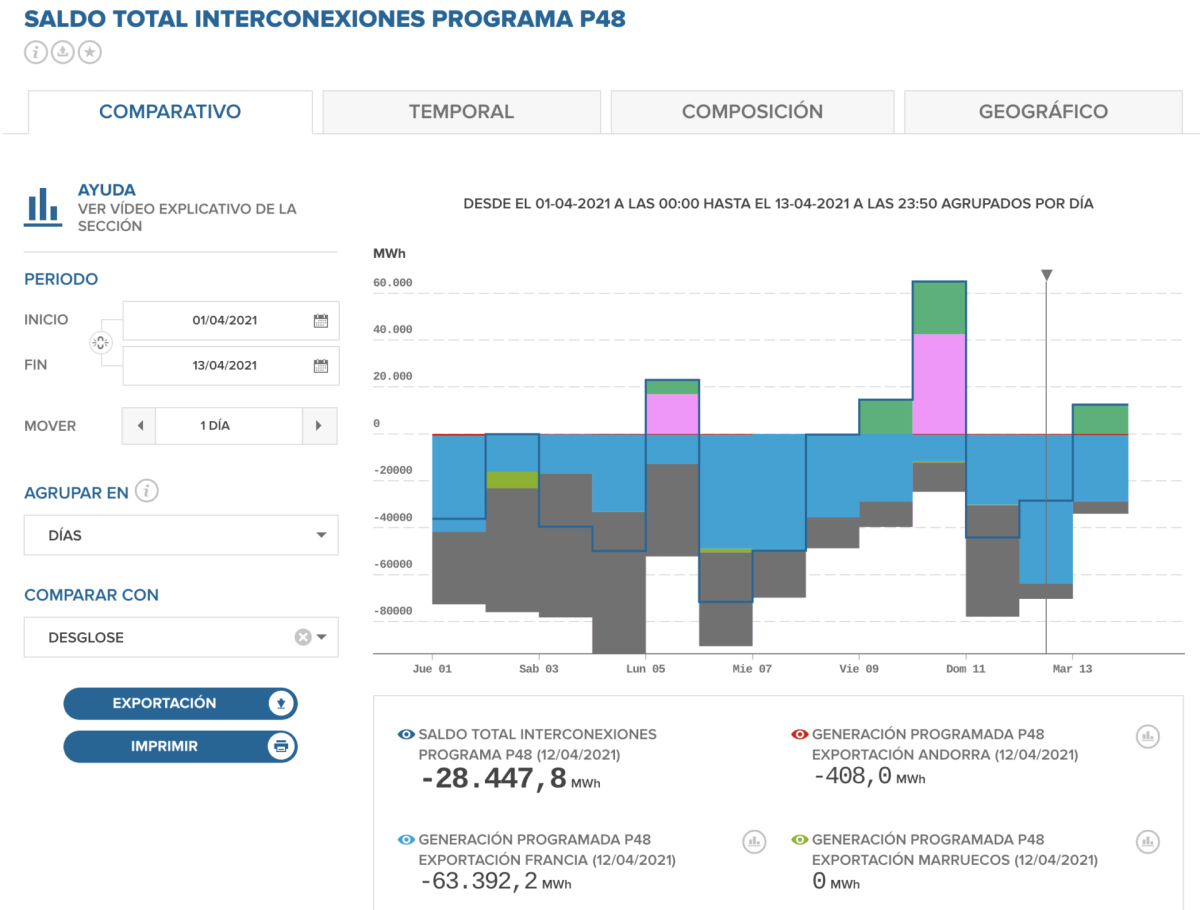The width and height of the screenshot is (1200, 910).
Task: Click the link icon between date fields
Action: tap(100, 343)
